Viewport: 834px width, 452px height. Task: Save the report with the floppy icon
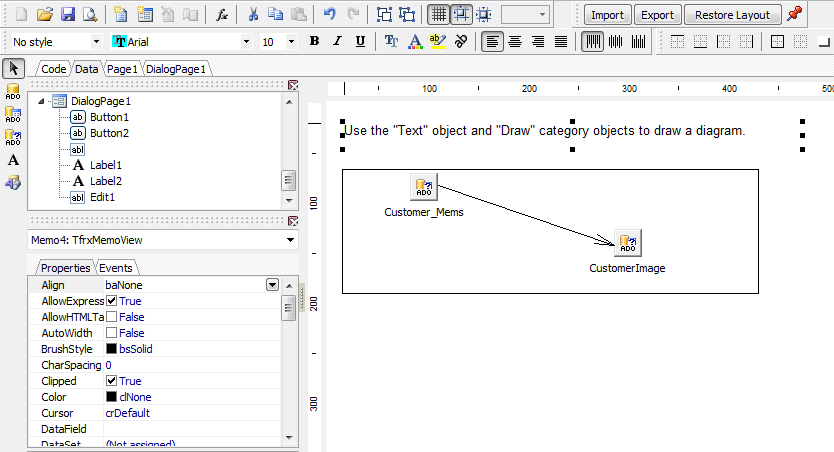(68, 14)
